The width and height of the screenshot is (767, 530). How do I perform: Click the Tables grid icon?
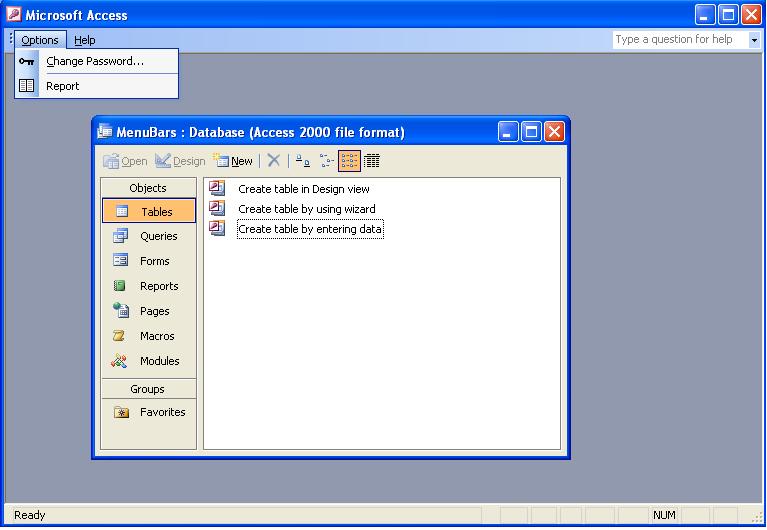click(122, 211)
